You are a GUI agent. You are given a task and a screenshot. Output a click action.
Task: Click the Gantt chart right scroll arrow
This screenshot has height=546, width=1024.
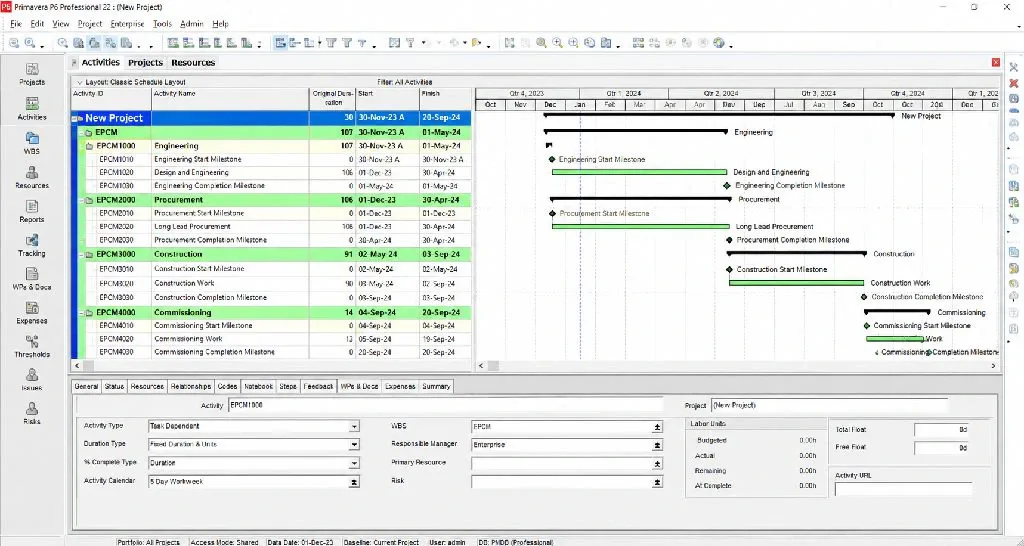point(994,366)
